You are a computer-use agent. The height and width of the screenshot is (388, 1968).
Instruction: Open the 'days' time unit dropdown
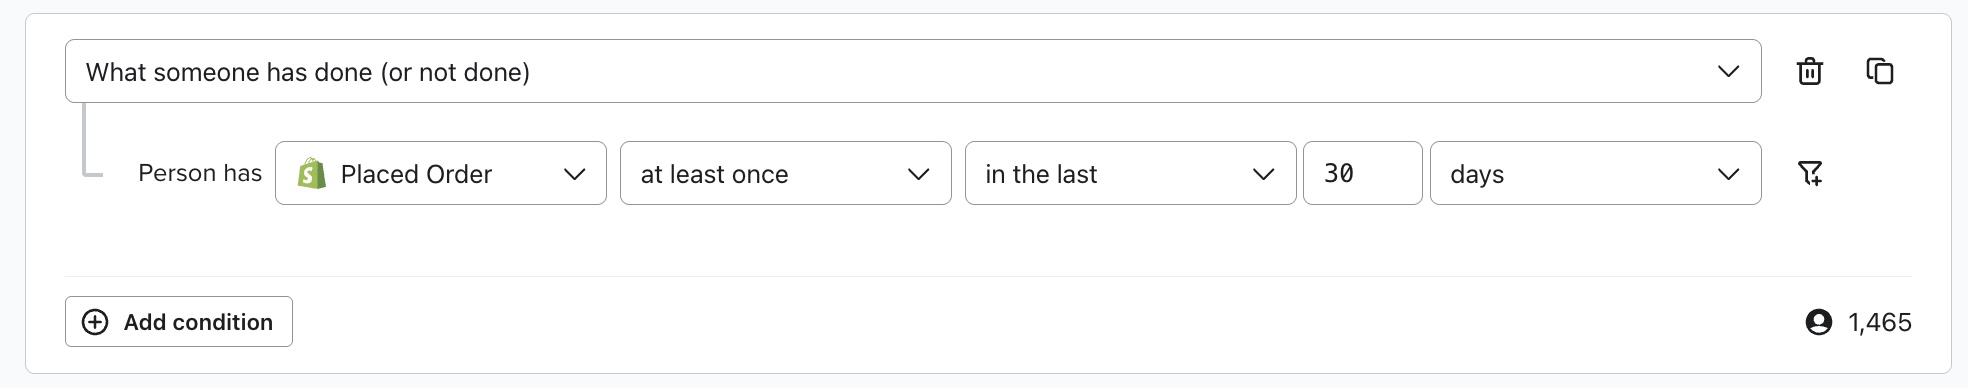1596,173
